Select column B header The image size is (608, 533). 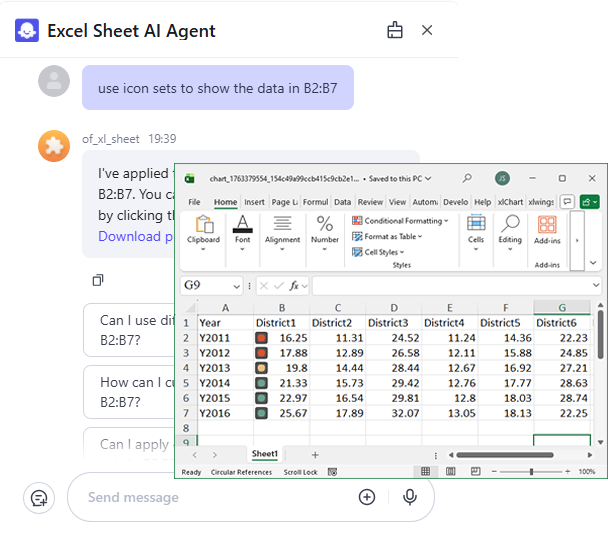point(282,308)
